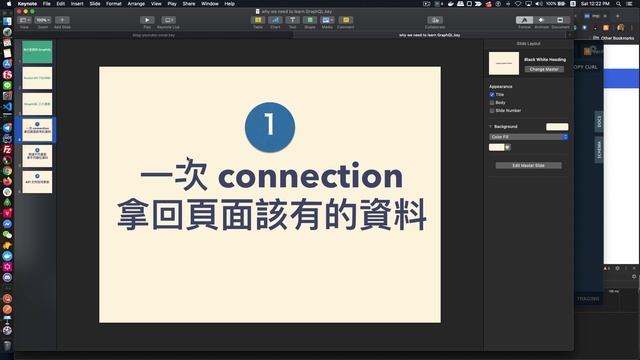
Task: Open the Arrange menu
Action: (136, 4)
